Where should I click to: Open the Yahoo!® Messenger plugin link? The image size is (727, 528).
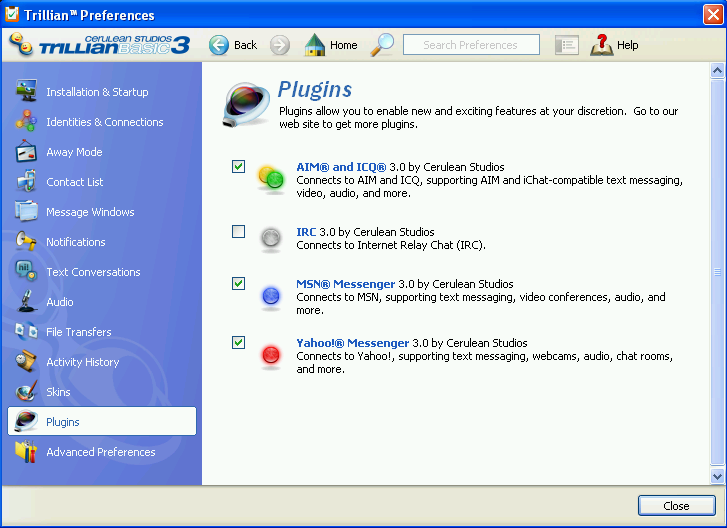(x=352, y=343)
